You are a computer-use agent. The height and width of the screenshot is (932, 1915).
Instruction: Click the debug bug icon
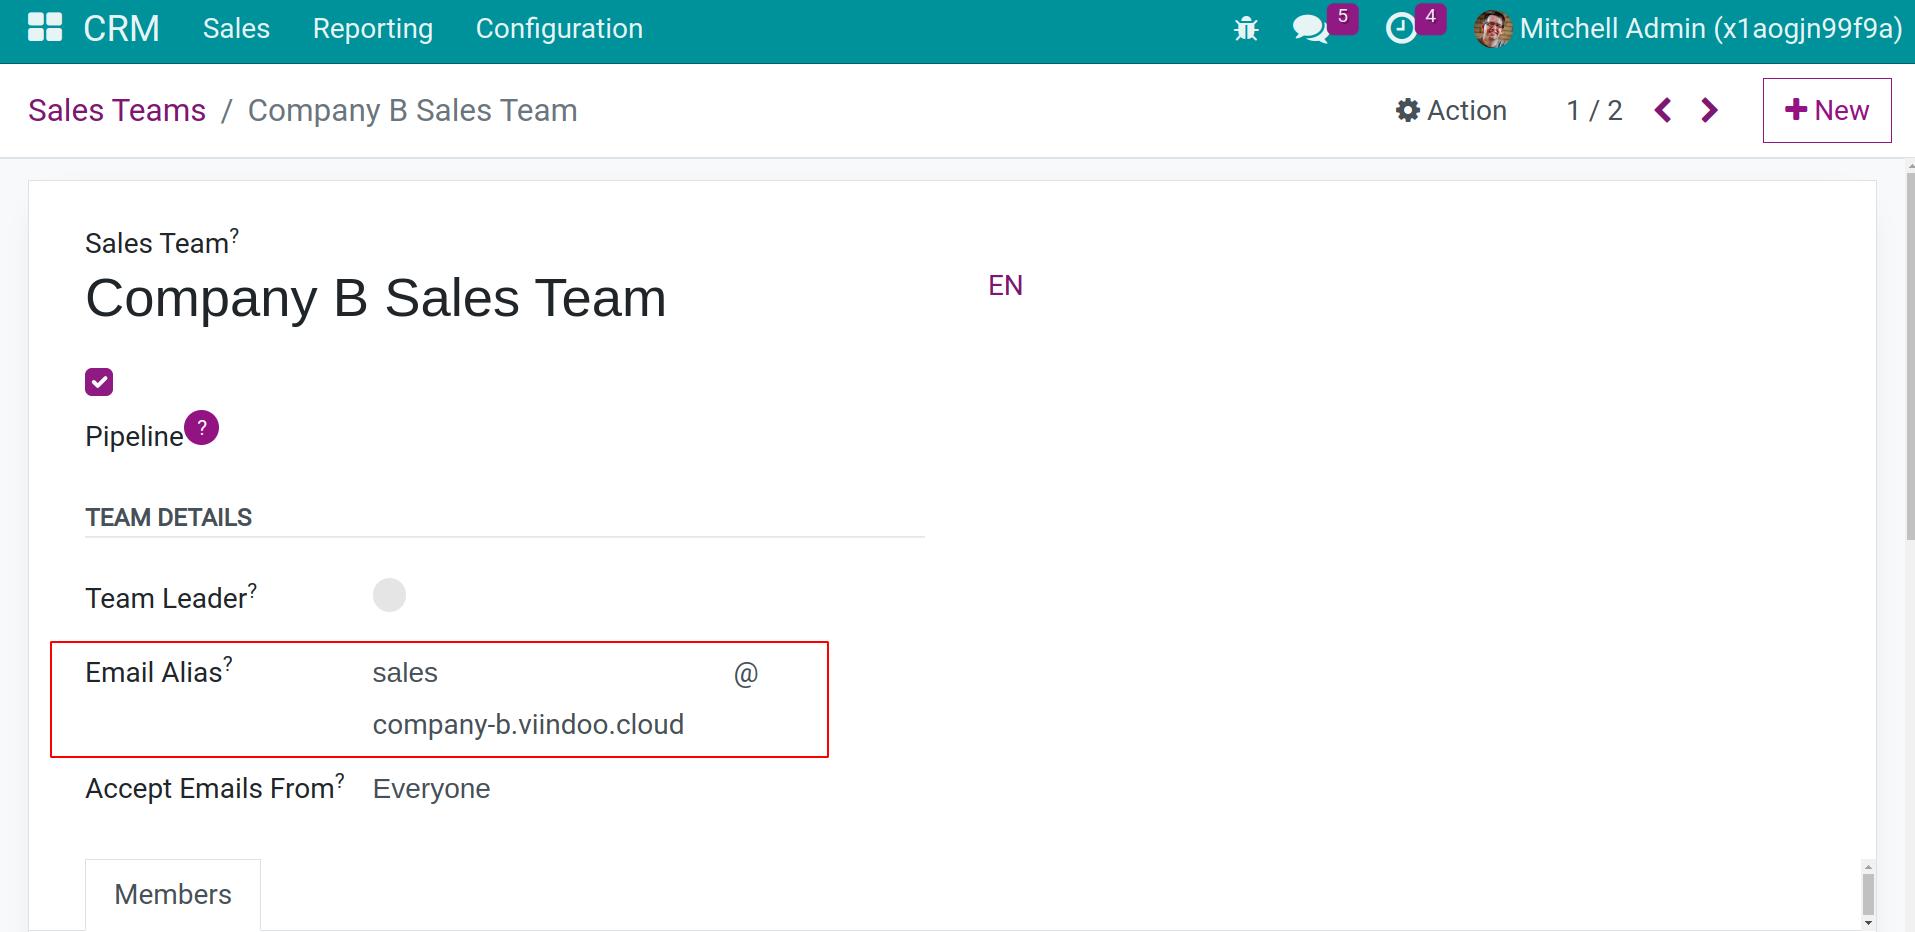pos(1246,29)
